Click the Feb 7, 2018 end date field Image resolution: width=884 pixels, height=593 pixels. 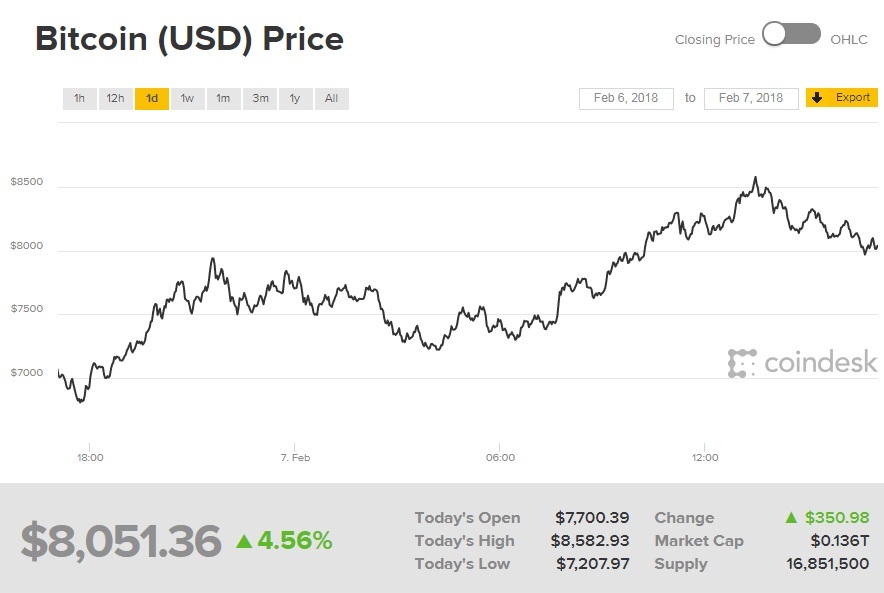tap(751, 98)
